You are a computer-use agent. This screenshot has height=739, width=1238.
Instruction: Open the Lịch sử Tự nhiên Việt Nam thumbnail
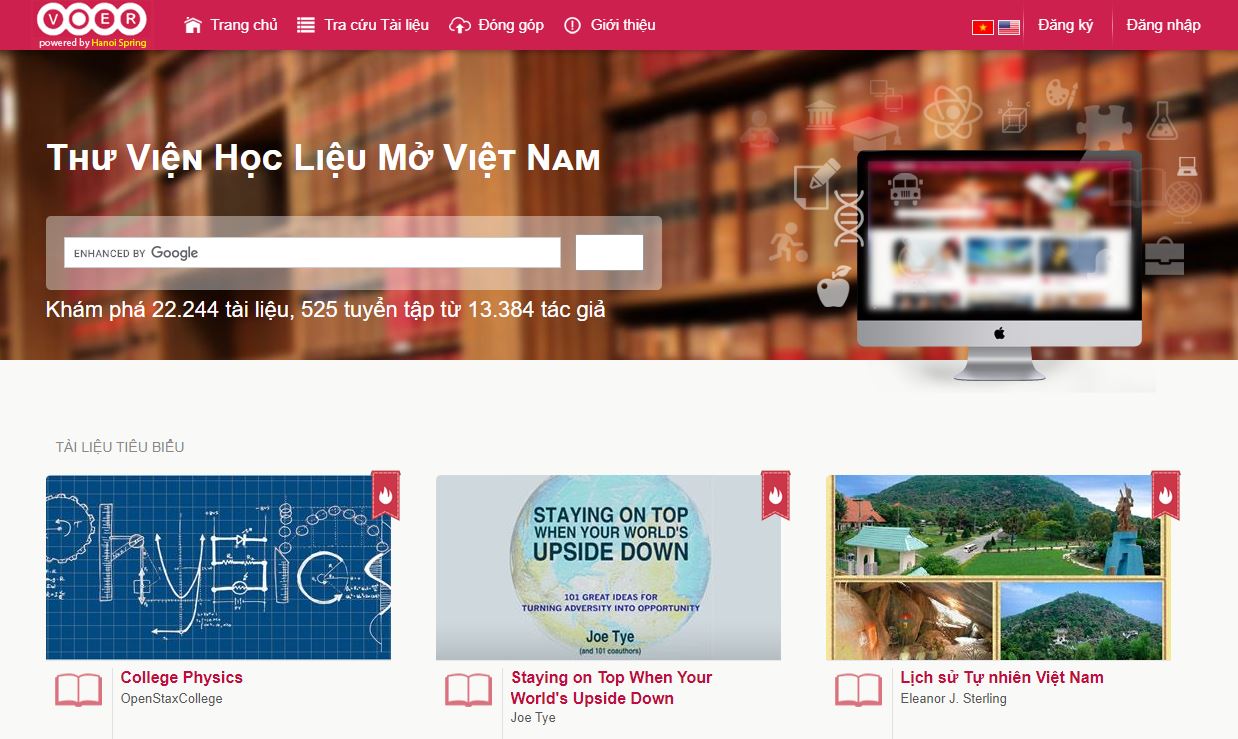(x=998, y=567)
